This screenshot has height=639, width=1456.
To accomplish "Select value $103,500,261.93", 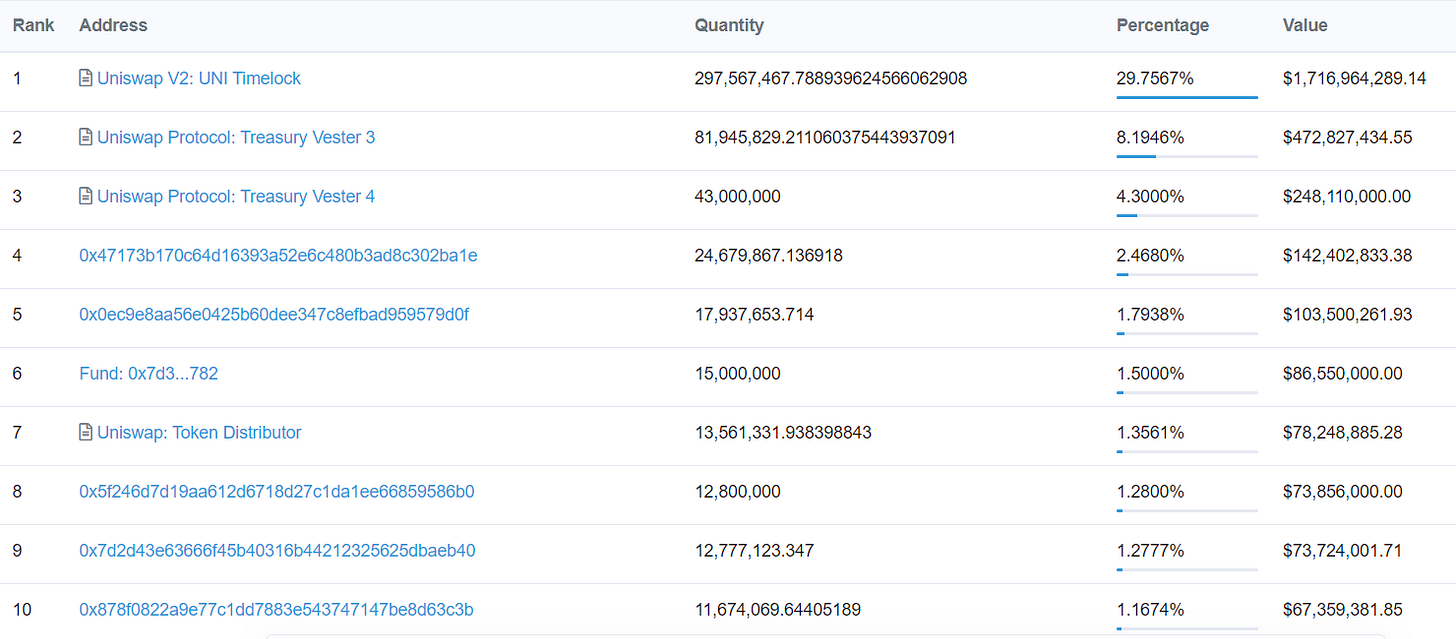I will point(1348,314).
